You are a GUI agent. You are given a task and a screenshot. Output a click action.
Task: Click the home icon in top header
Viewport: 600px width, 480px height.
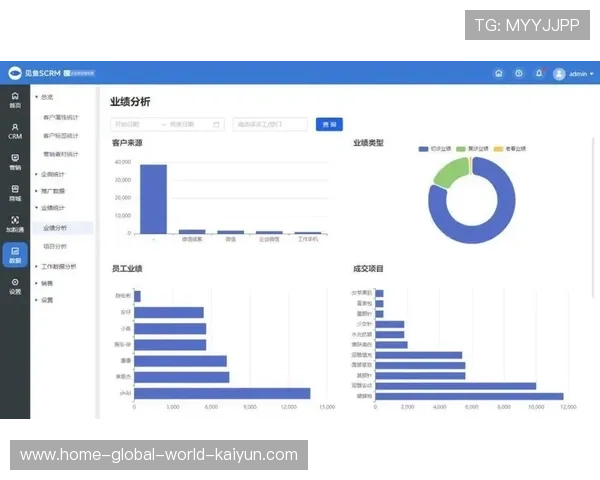point(499,73)
